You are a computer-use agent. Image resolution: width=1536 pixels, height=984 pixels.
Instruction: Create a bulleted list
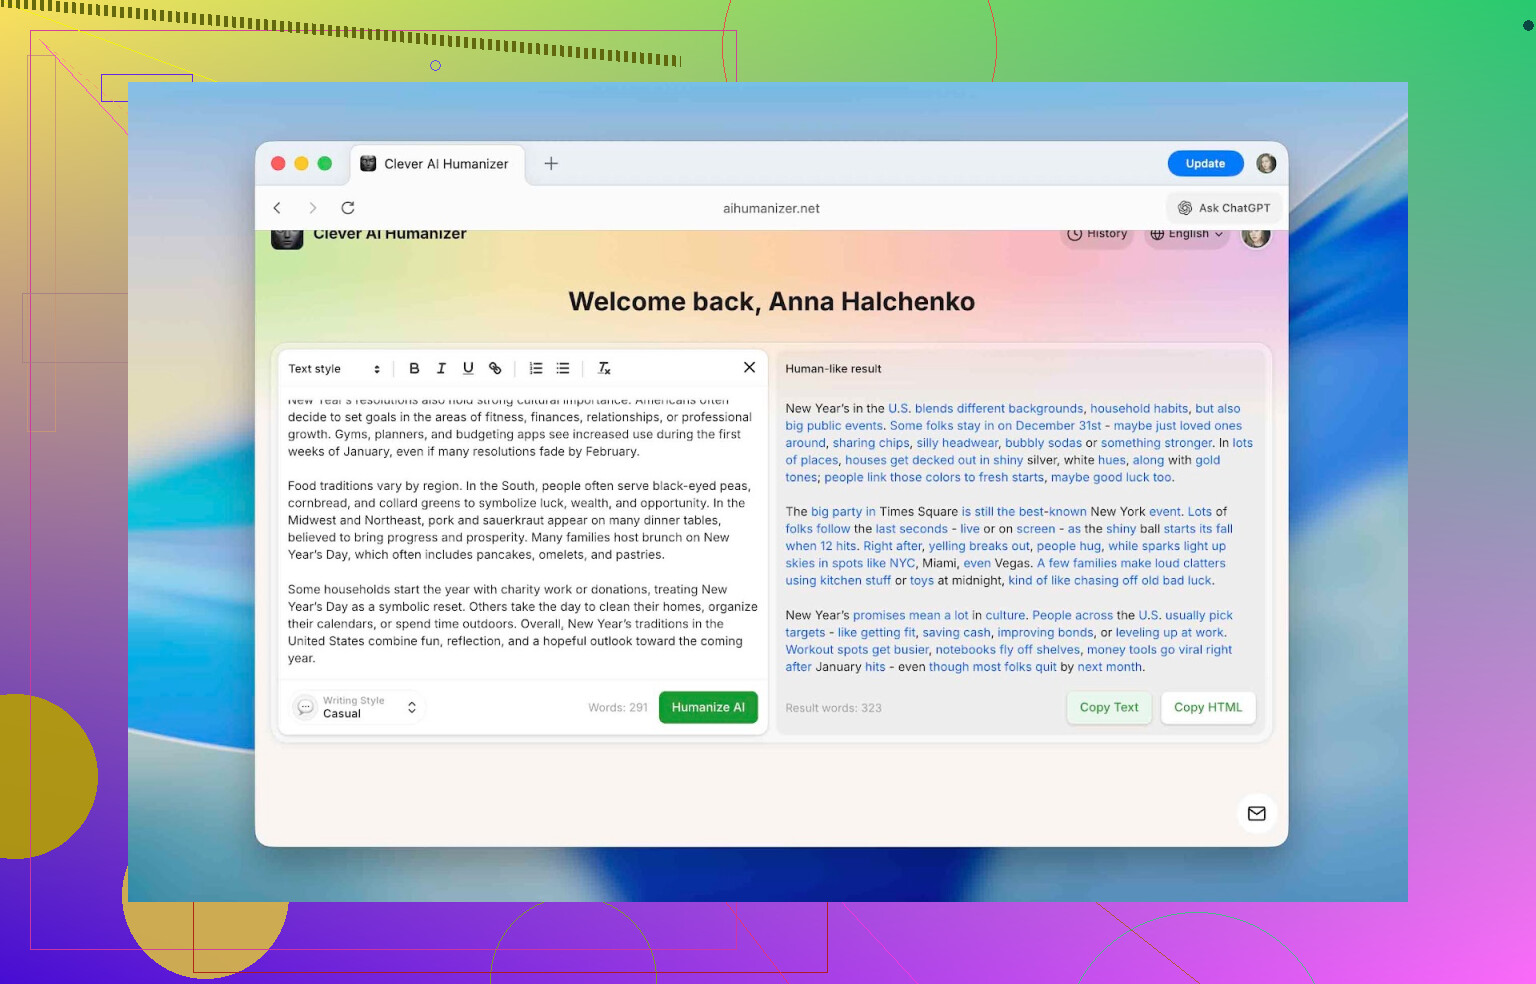pyautogui.click(x=563, y=368)
